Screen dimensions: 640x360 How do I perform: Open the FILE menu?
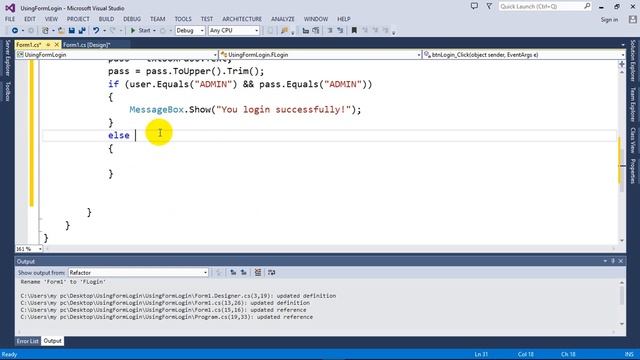10,19
